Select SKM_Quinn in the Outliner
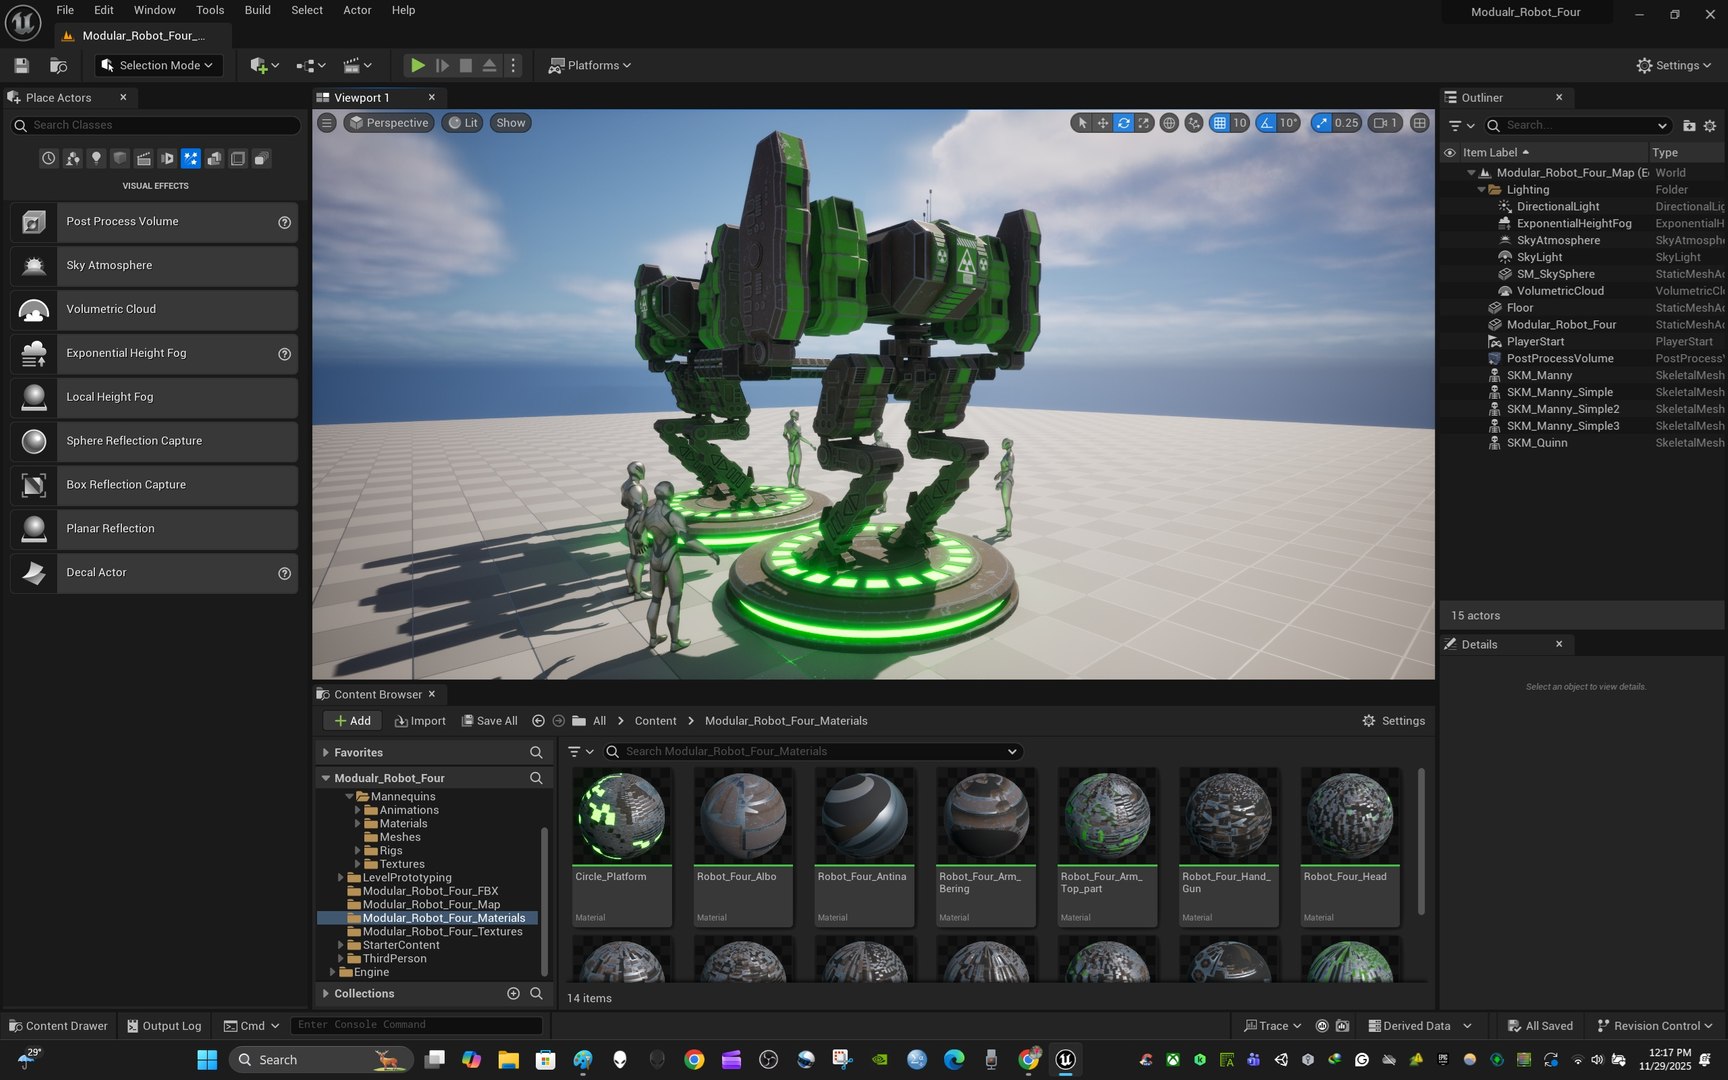Image resolution: width=1728 pixels, height=1080 pixels. pos(1536,443)
